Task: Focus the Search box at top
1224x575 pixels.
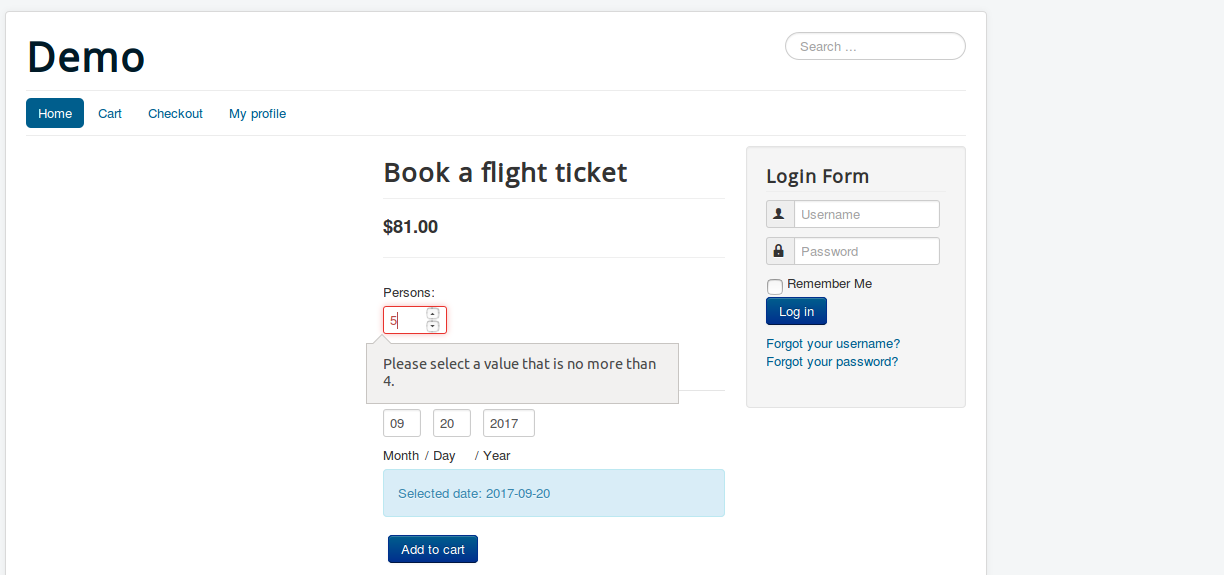Action: point(875,46)
